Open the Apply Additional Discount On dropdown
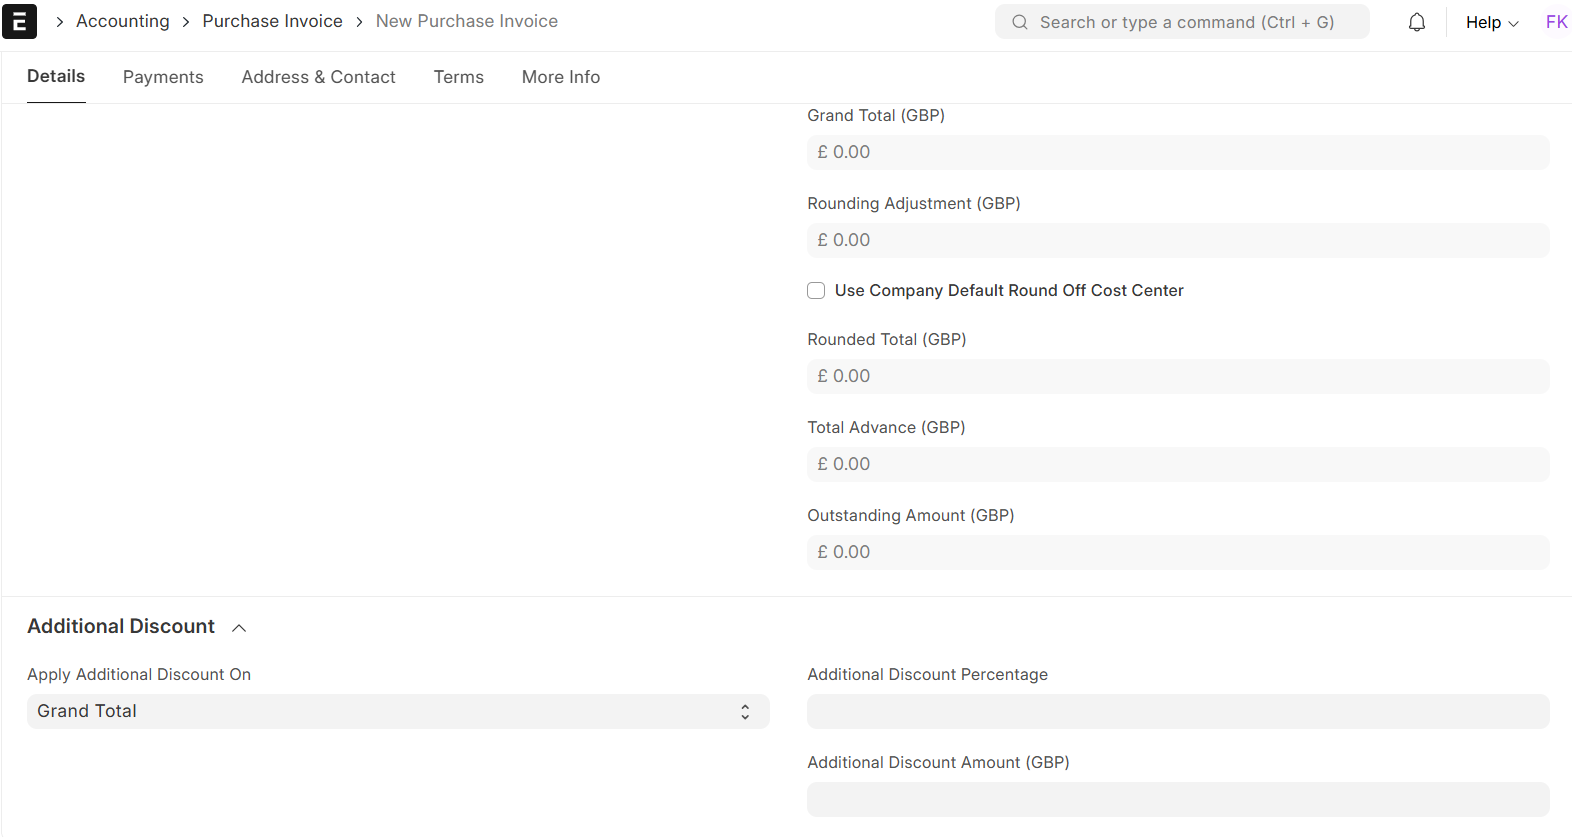Image resolution: width=1572 pixels, height=837 pixels. [x=397, y=711]
